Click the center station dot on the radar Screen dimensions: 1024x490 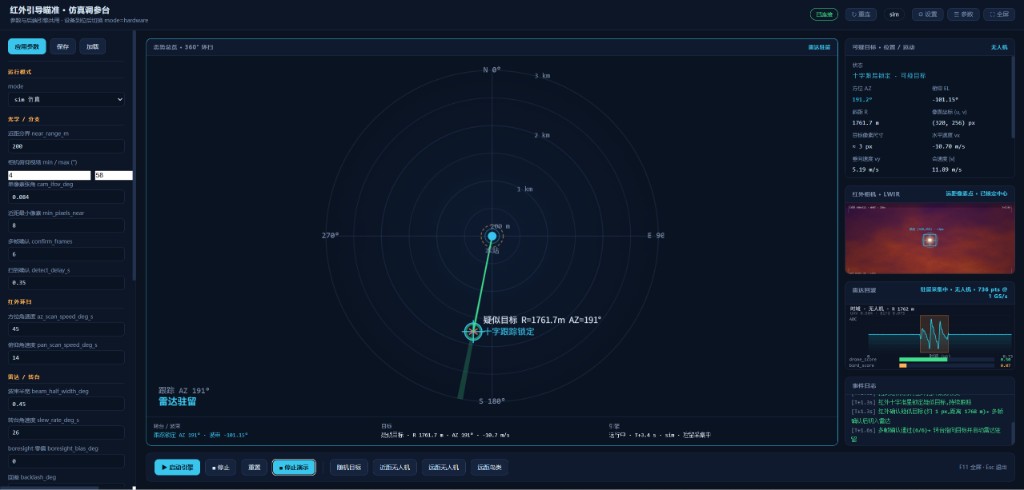[492, 236]
